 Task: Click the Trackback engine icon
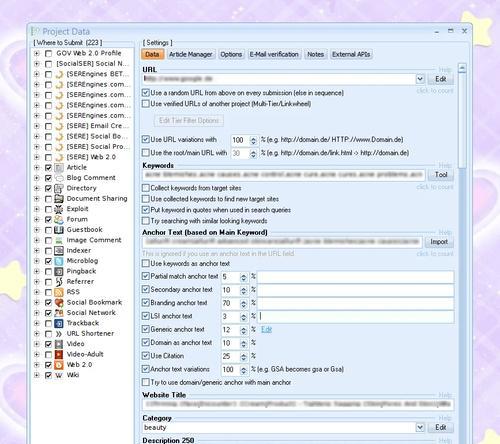pyautogui.click(x=59, y=323)
